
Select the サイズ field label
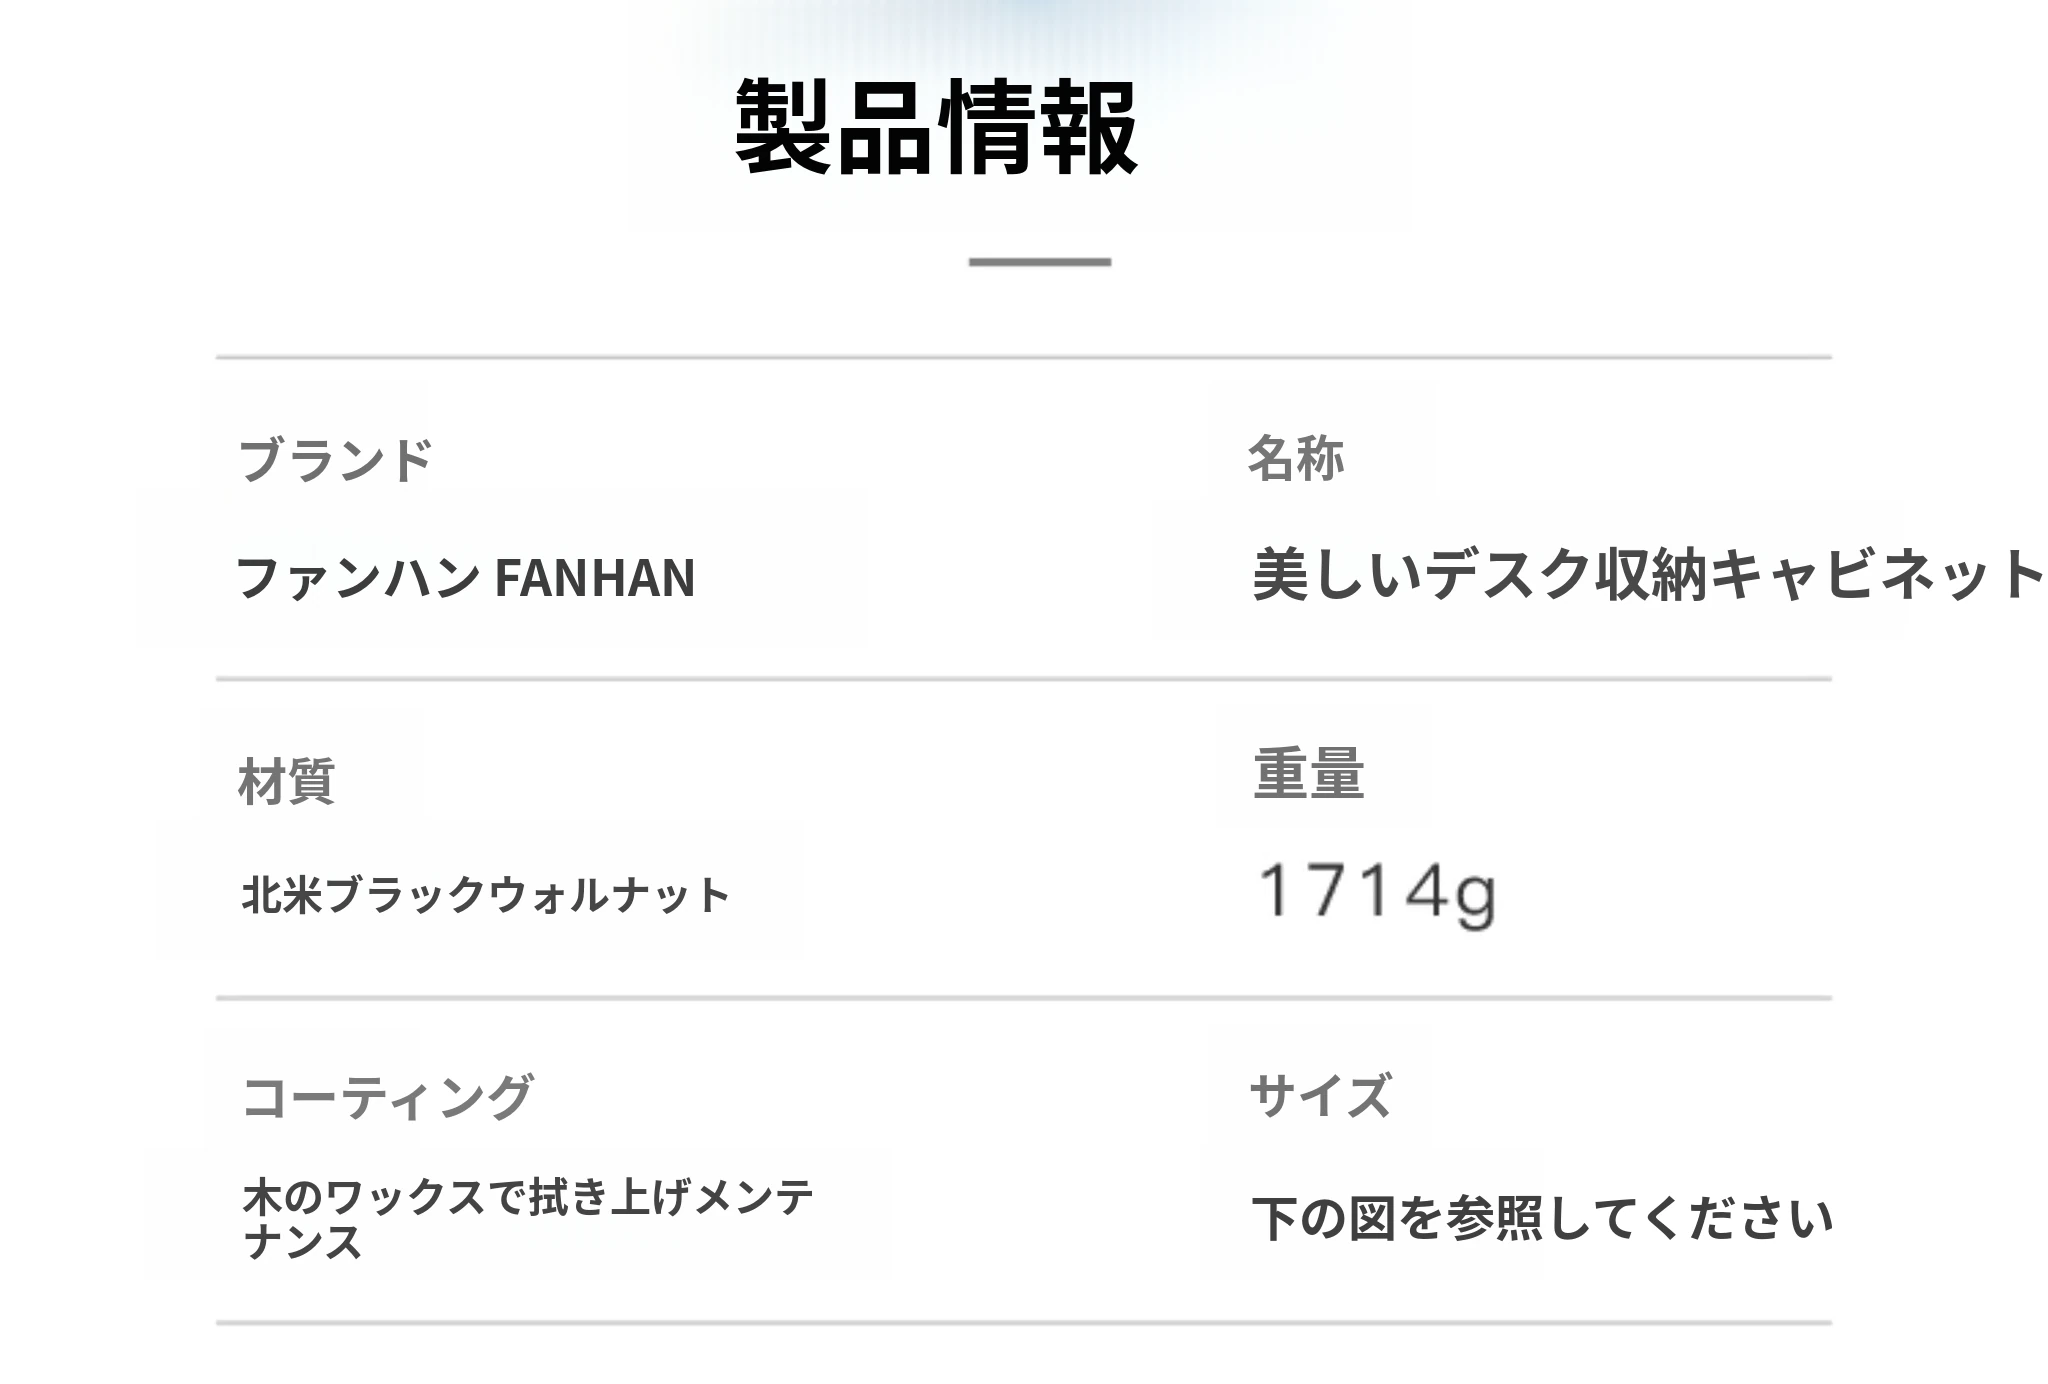tap(1320, 1095)
